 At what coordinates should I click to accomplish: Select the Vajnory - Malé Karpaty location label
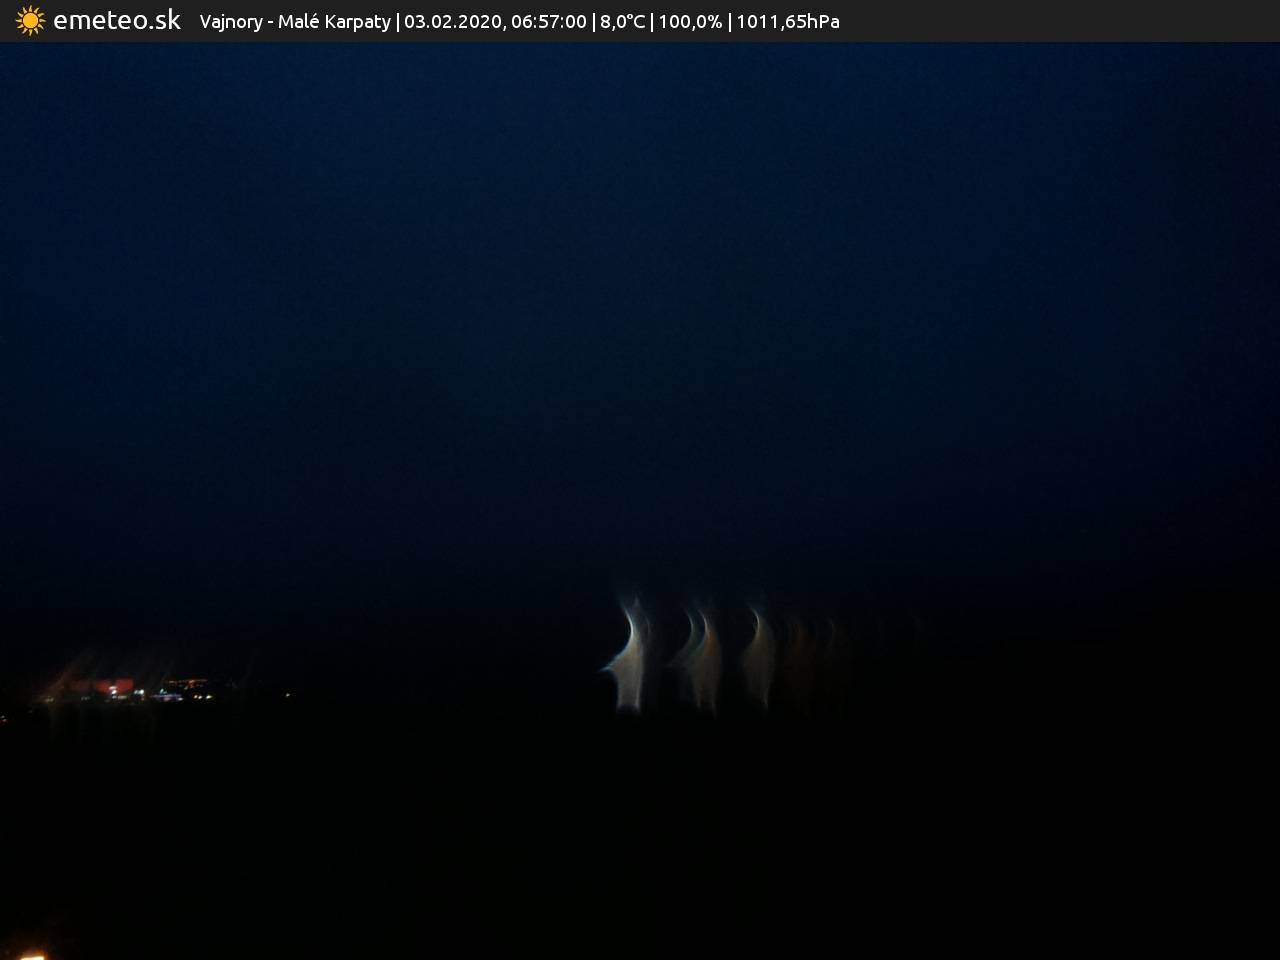point(295,22)
